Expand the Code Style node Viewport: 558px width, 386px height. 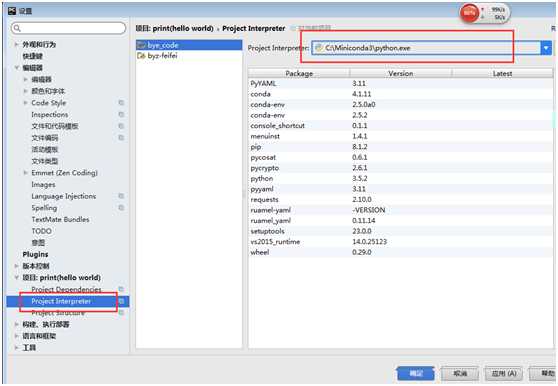[25, 102]
